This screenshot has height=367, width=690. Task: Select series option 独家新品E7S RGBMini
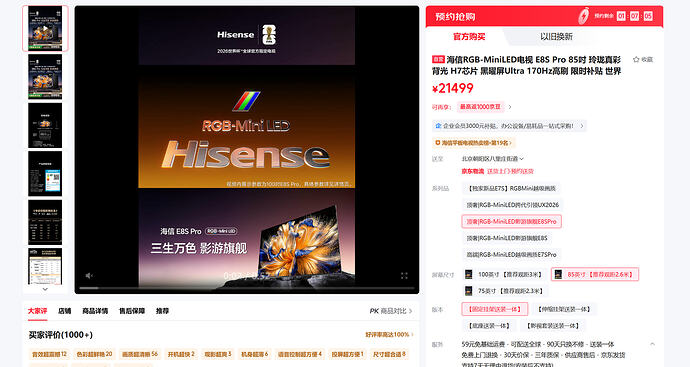[x=511, y=188]
